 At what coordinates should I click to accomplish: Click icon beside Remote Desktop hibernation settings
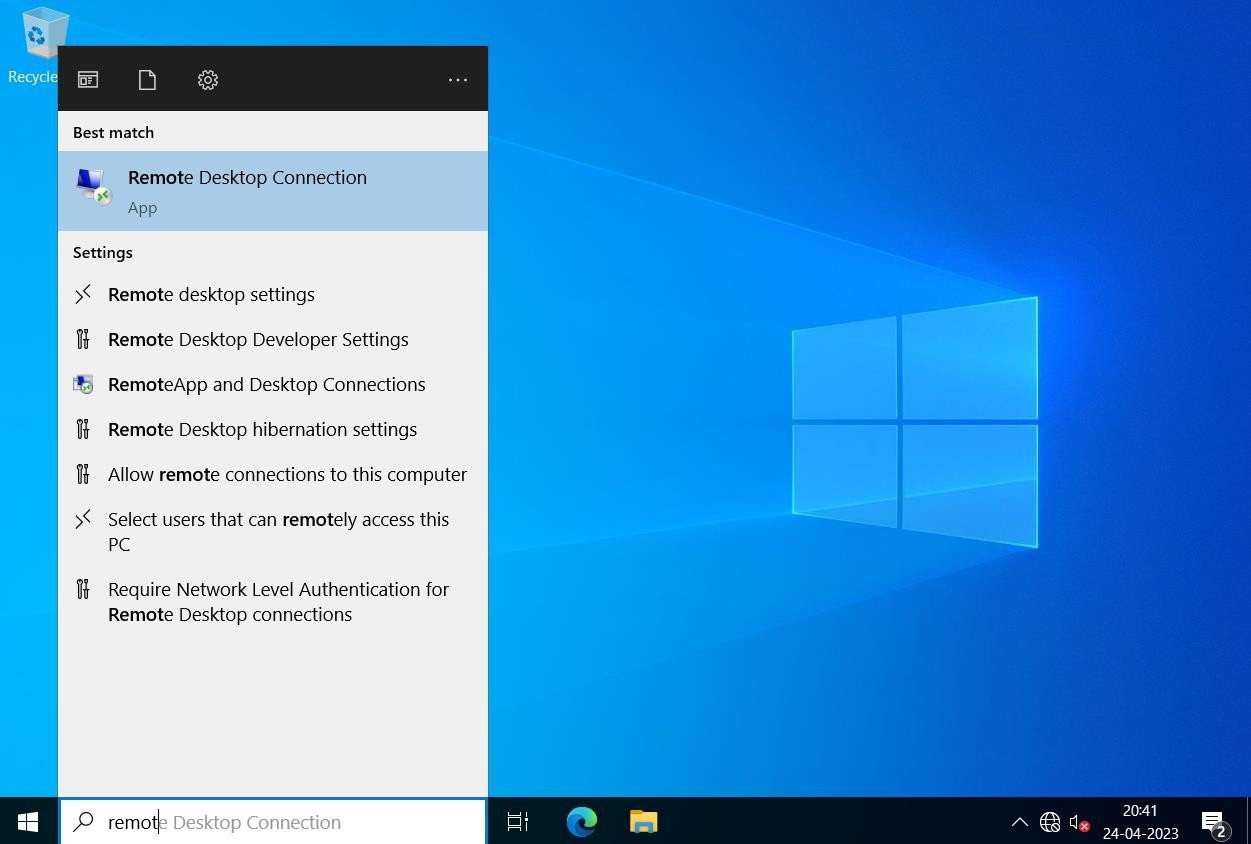(83, 429)
